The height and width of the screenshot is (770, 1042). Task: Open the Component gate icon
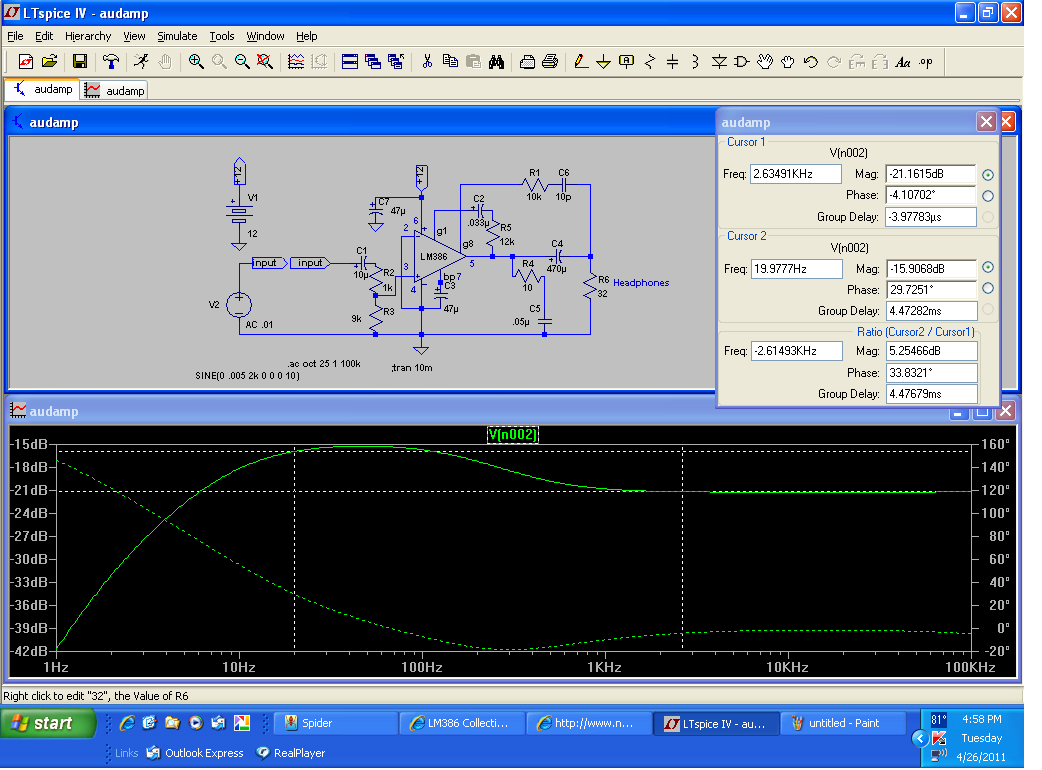742,62
